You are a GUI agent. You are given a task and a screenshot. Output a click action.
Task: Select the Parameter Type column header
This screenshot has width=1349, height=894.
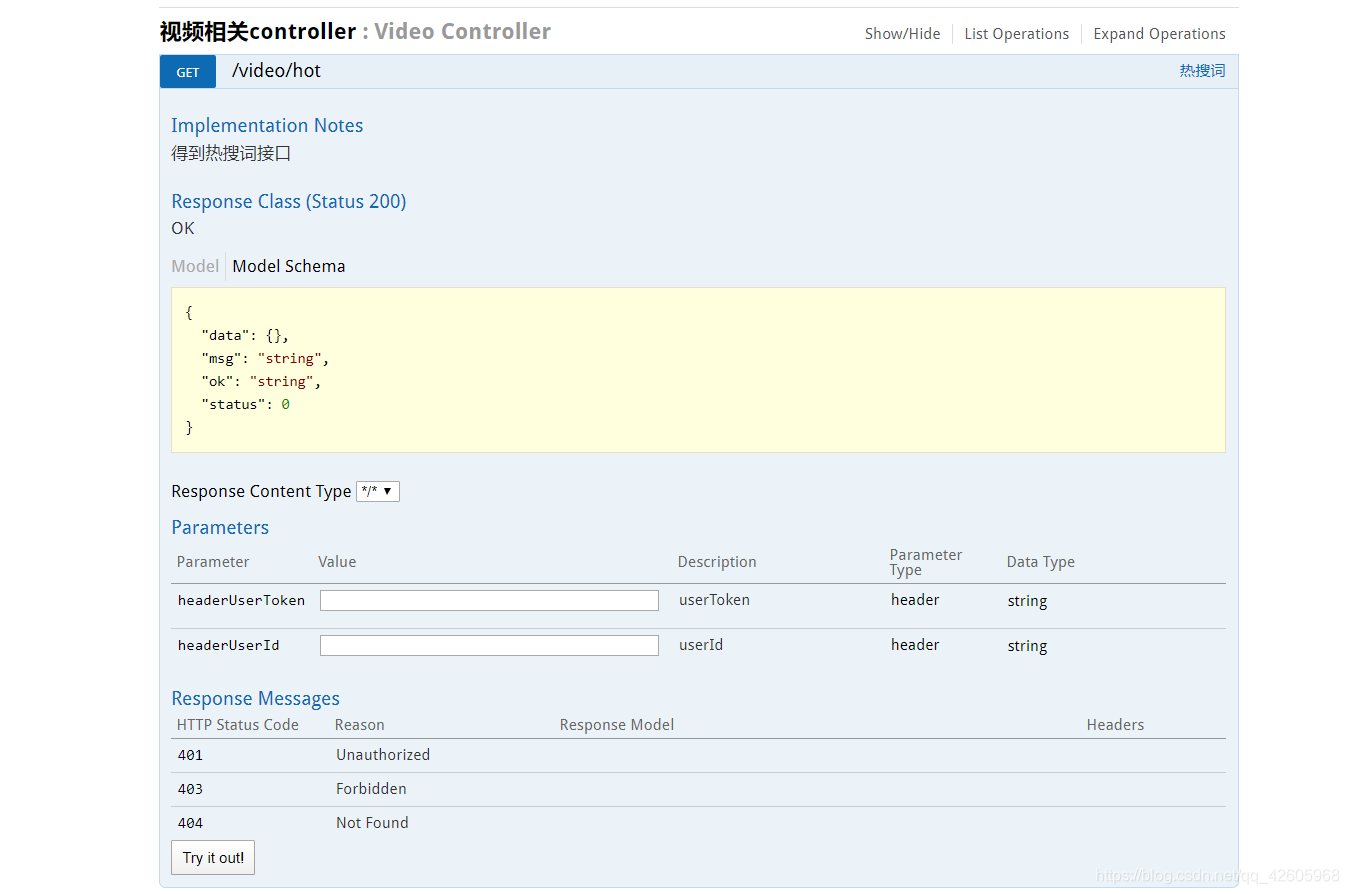tap(926, 562)
